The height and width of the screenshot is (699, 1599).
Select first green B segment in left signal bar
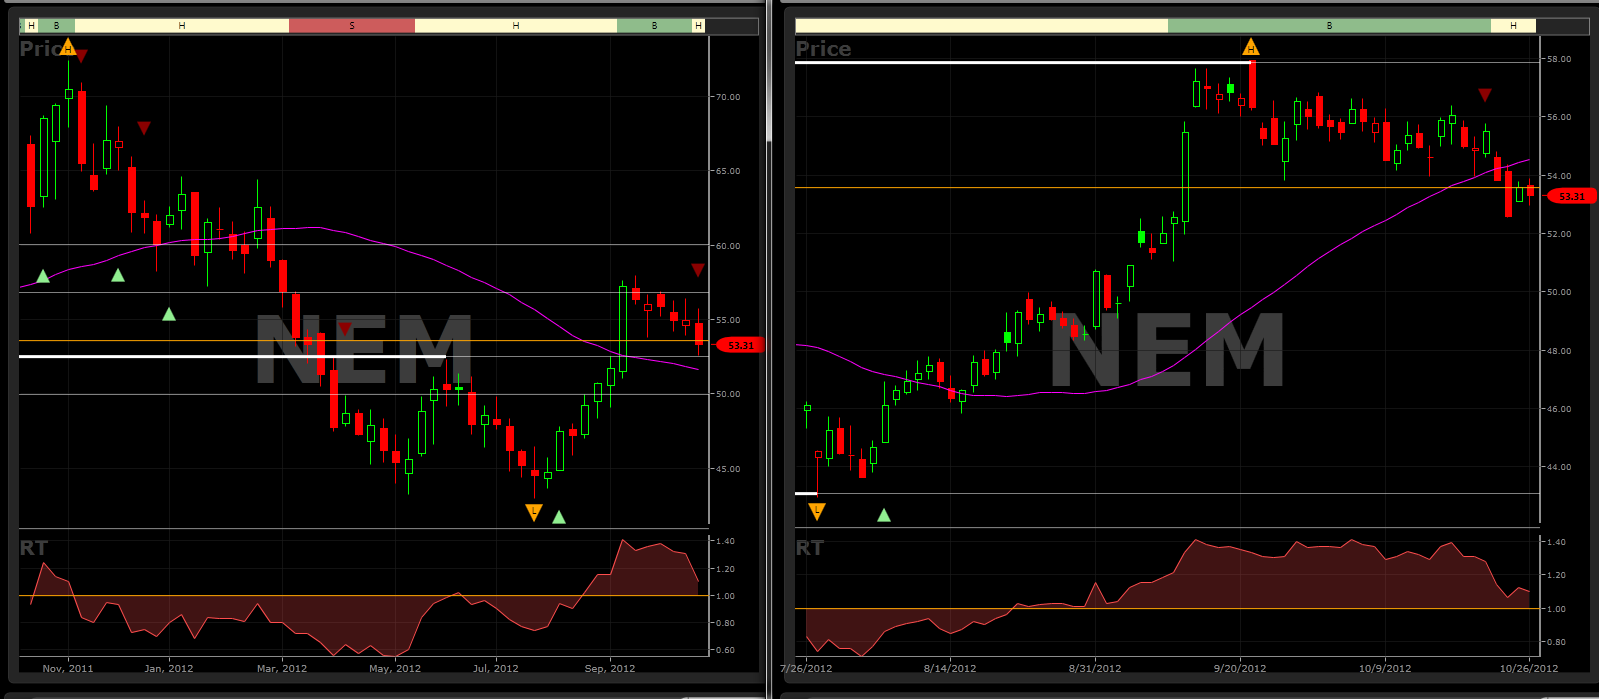(56, 25)
